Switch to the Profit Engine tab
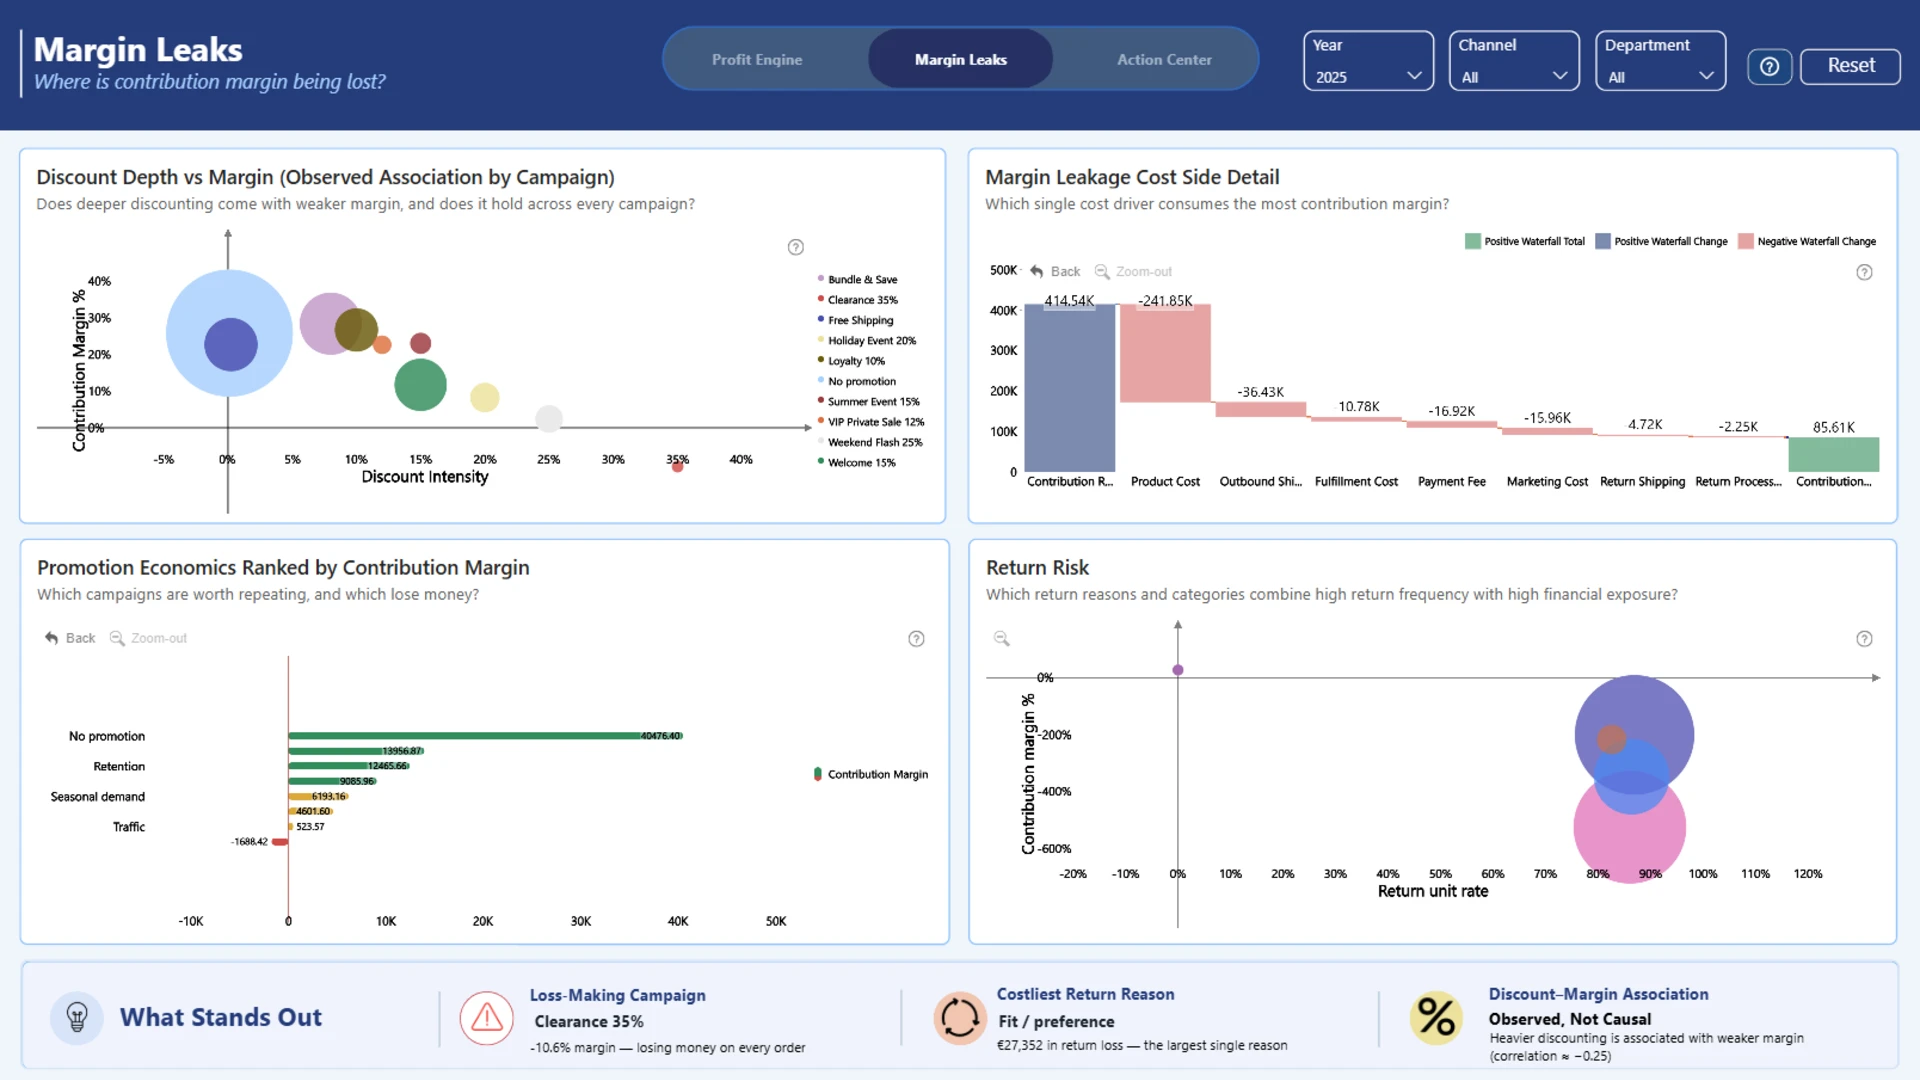The height and width of the screenshot is (1080, 1920). pos(757,60)
